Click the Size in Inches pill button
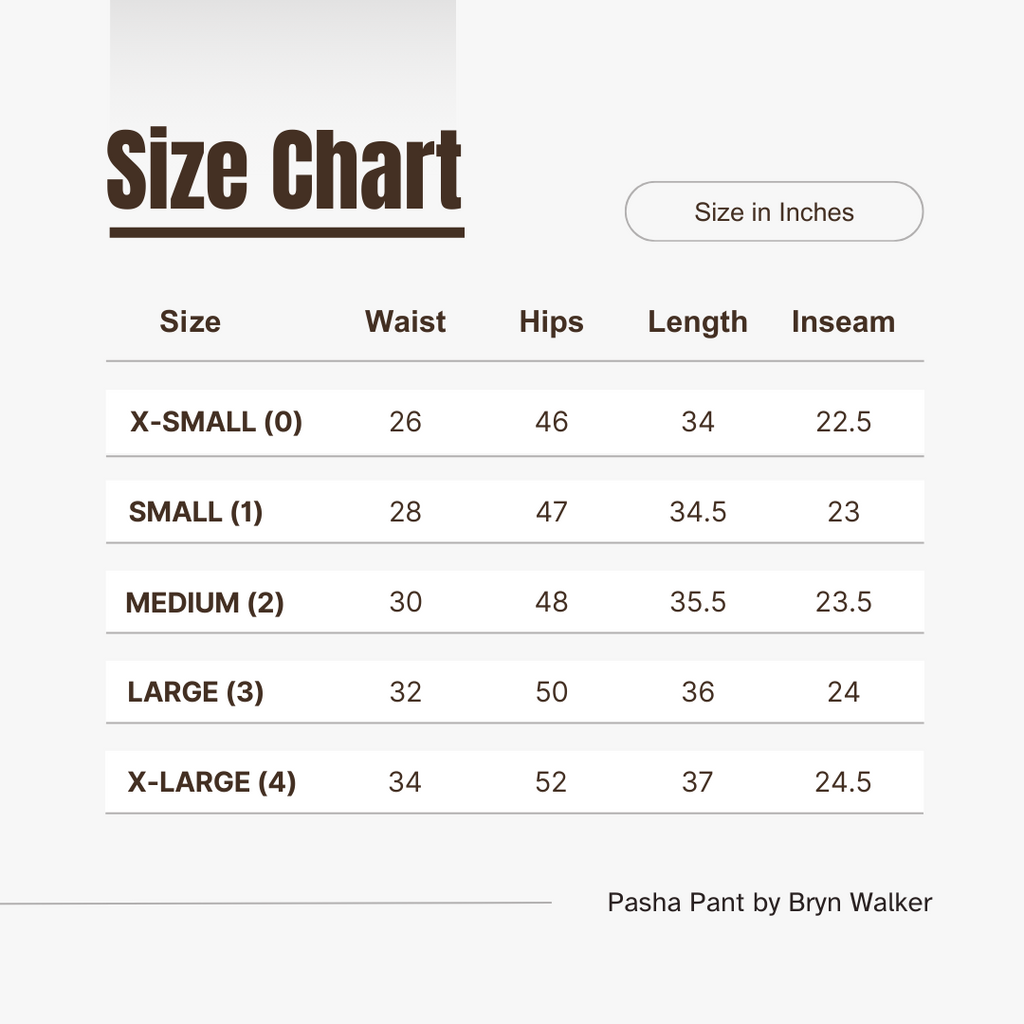 (774, 212)
